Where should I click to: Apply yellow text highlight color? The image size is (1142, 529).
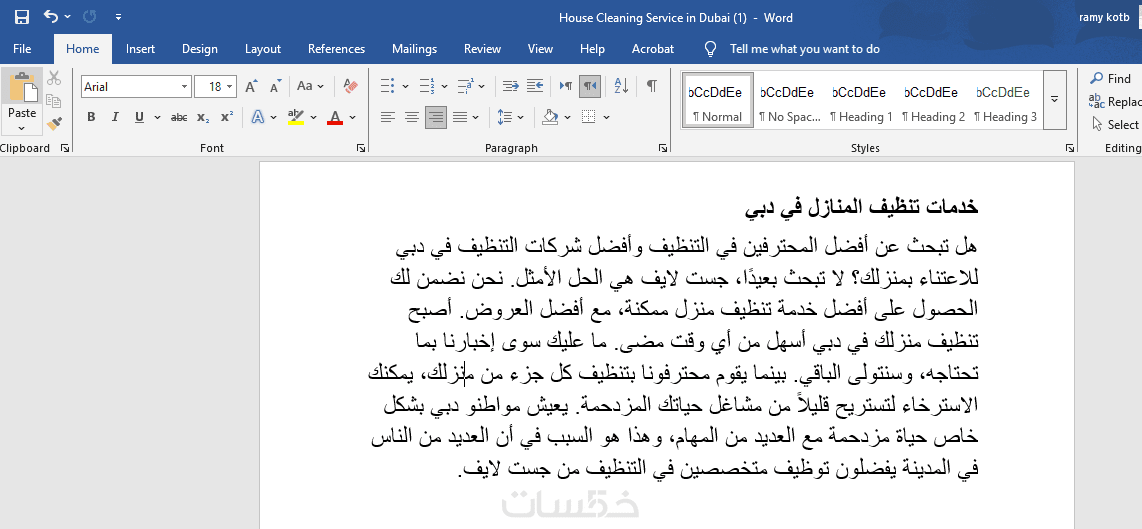click(295, 117)
